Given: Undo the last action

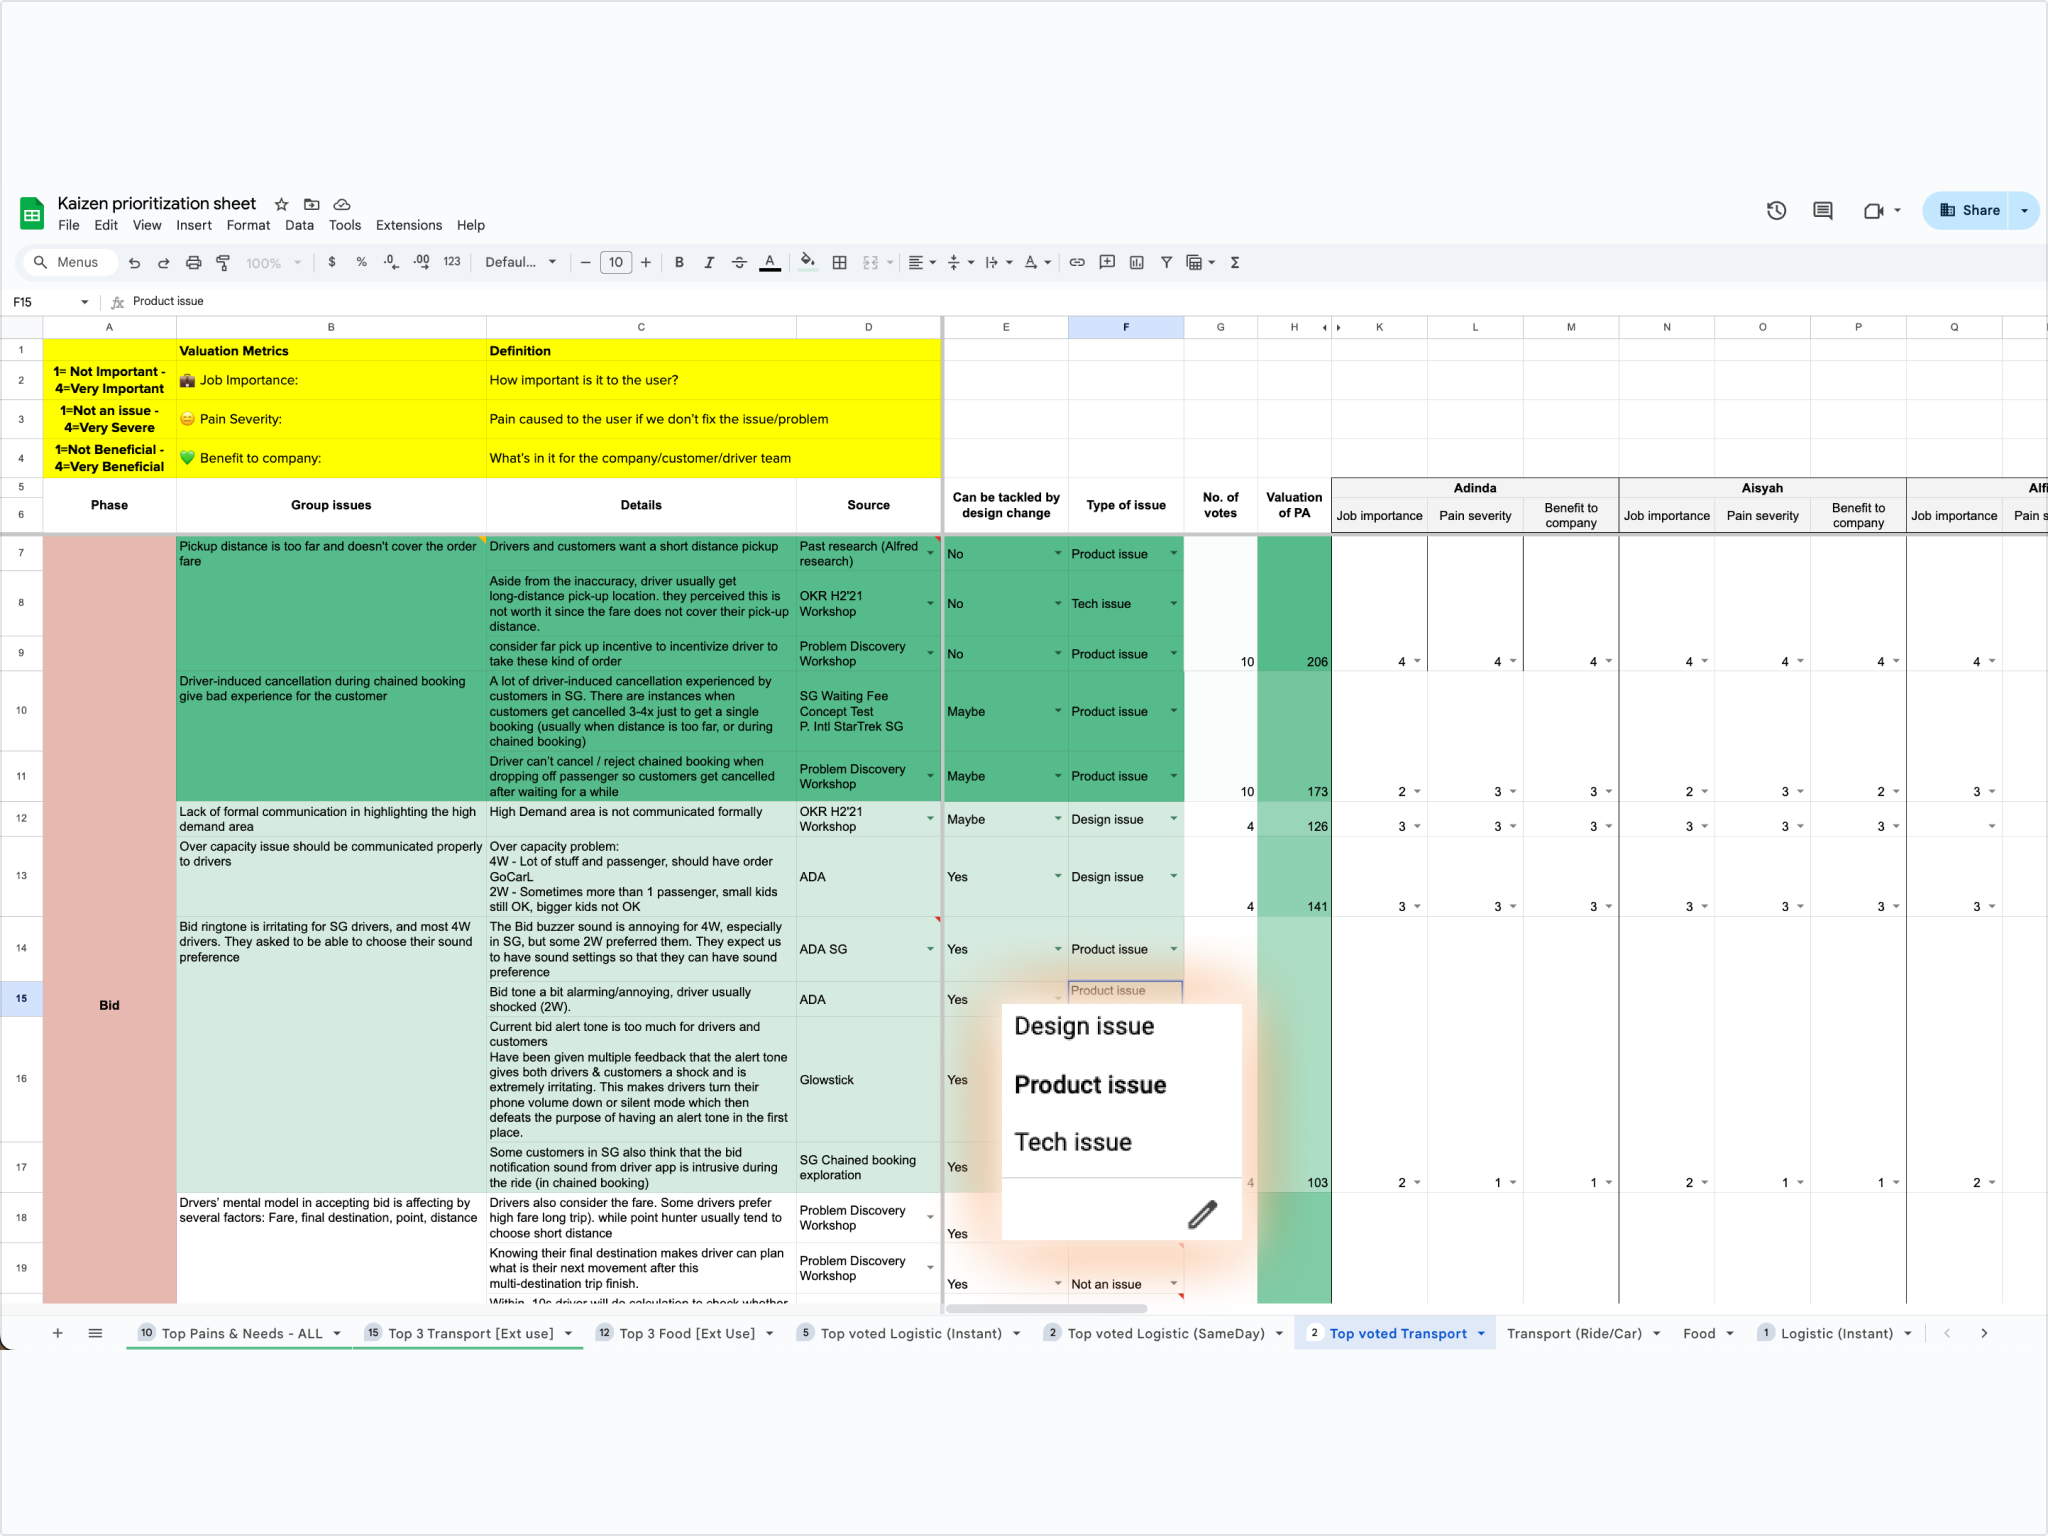Looking at the screenshot, I should tap(134, 262).
